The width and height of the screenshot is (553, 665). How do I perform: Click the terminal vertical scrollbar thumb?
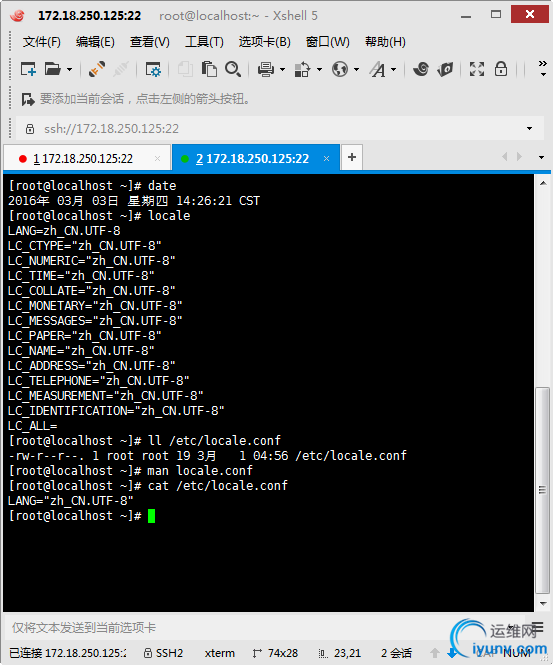coord(542,490)
